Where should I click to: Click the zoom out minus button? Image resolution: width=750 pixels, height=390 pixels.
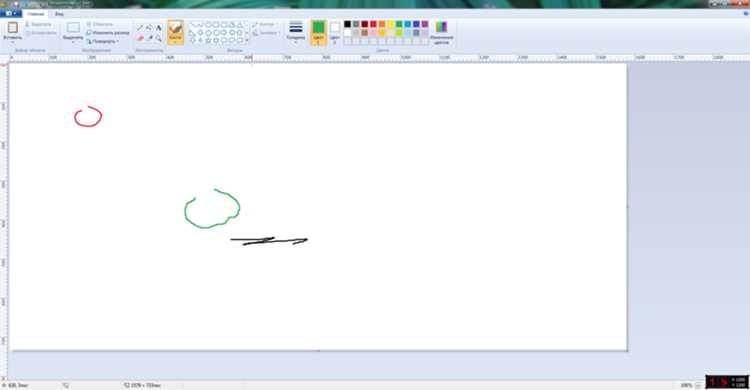698,385
